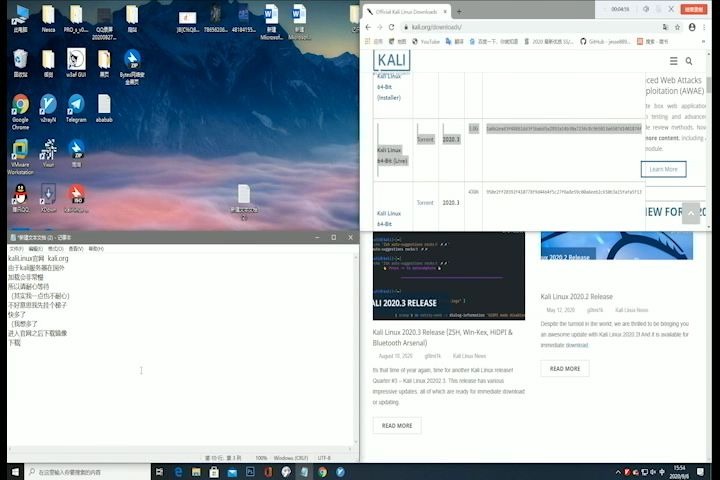Open Notepad Format menu
The image size is (720, 480).
56,248
